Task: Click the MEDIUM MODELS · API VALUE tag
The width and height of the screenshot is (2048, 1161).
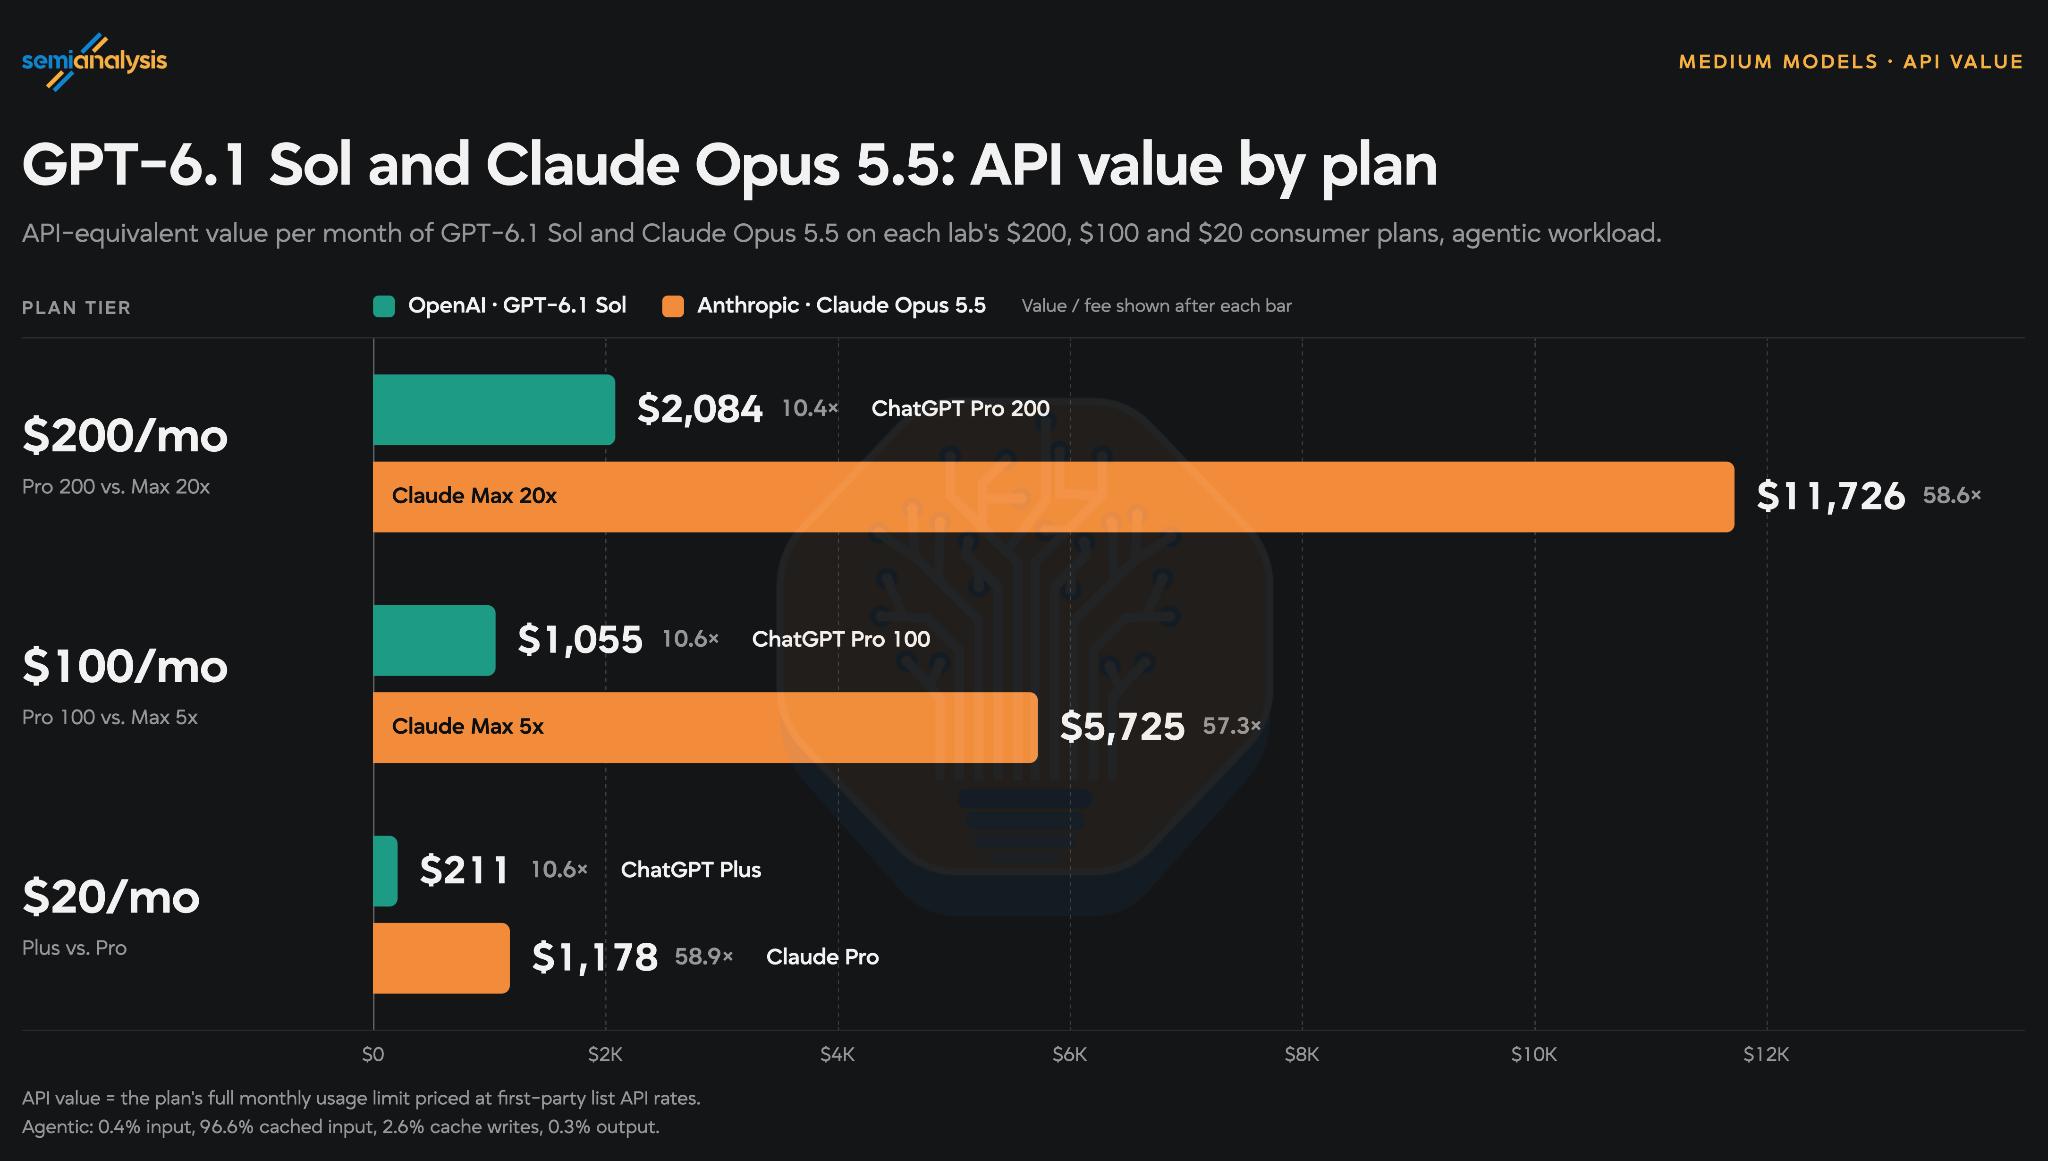Action: [x=1851, y=62]
